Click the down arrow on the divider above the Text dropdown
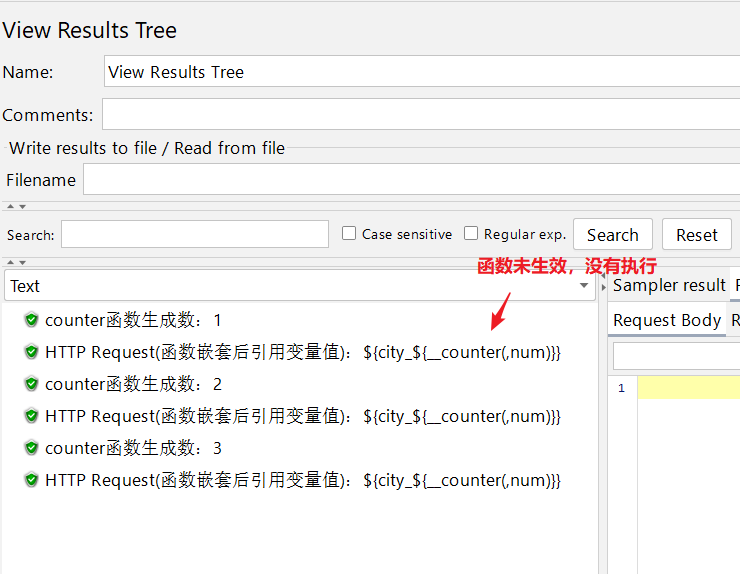This screenshot has width=740, height=574. point(21,262)
